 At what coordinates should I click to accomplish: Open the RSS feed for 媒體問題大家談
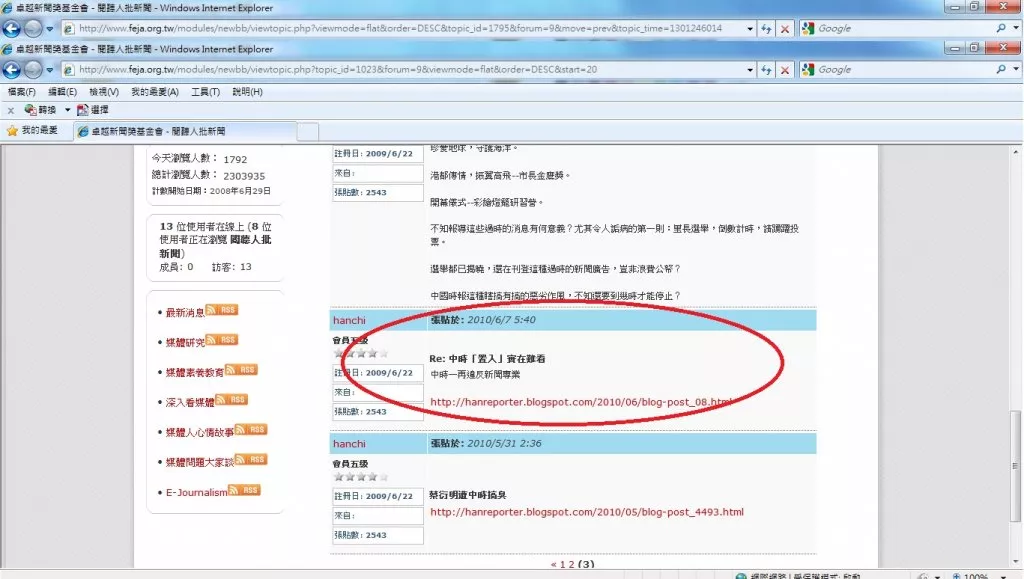[x=251, y=460]
